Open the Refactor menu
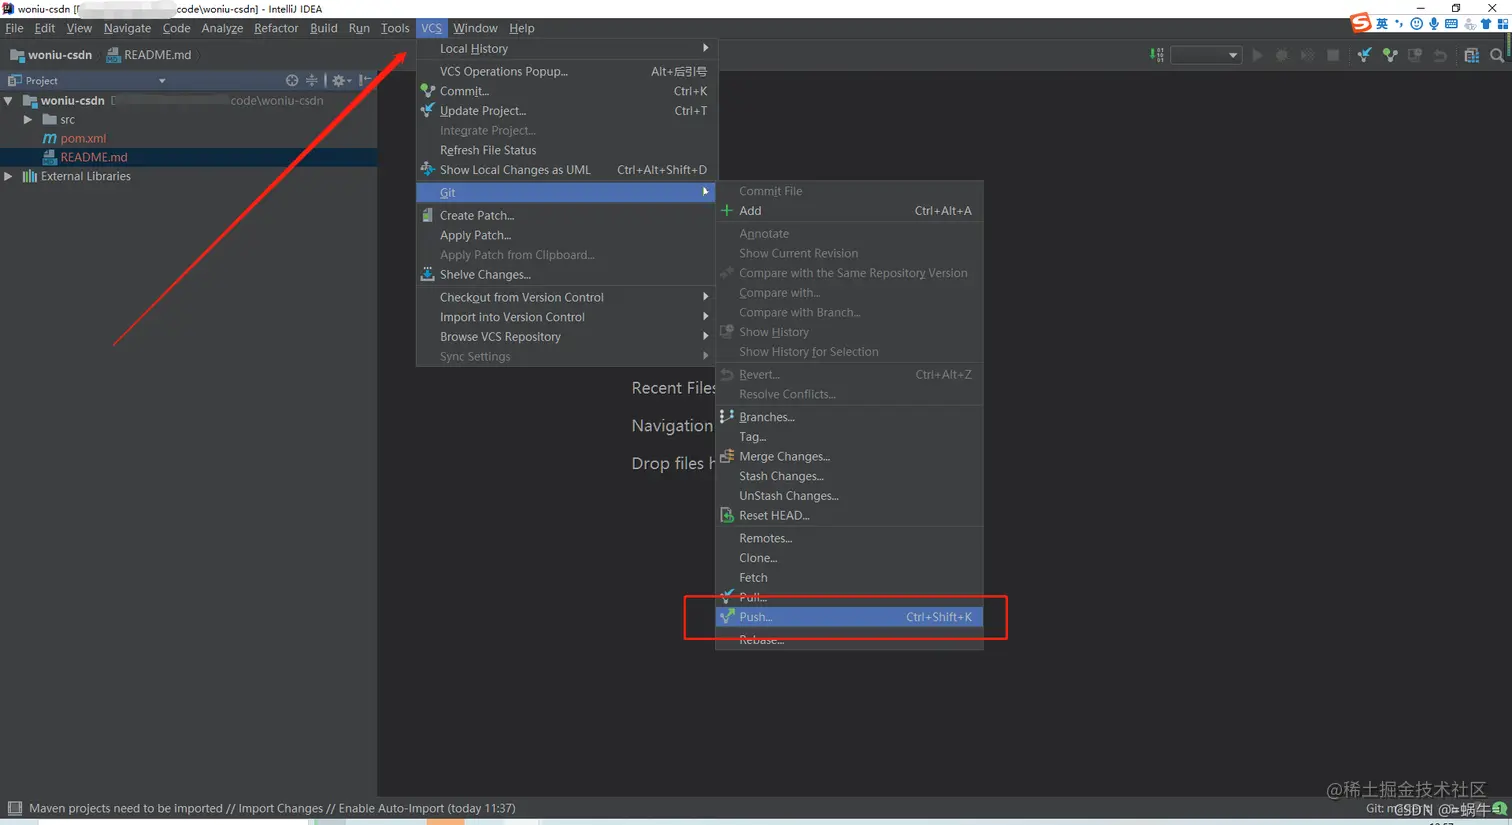The width and height of the screenshot is (1512, 825). coord(276,28)
